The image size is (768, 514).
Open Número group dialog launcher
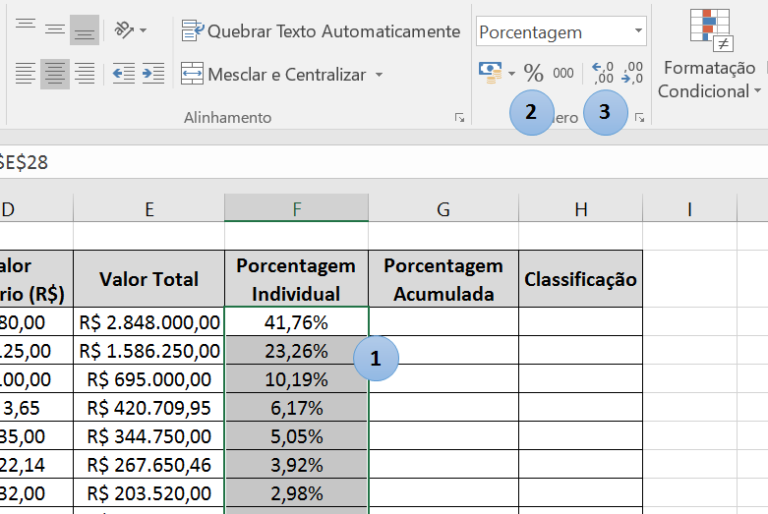click(639, 118)
